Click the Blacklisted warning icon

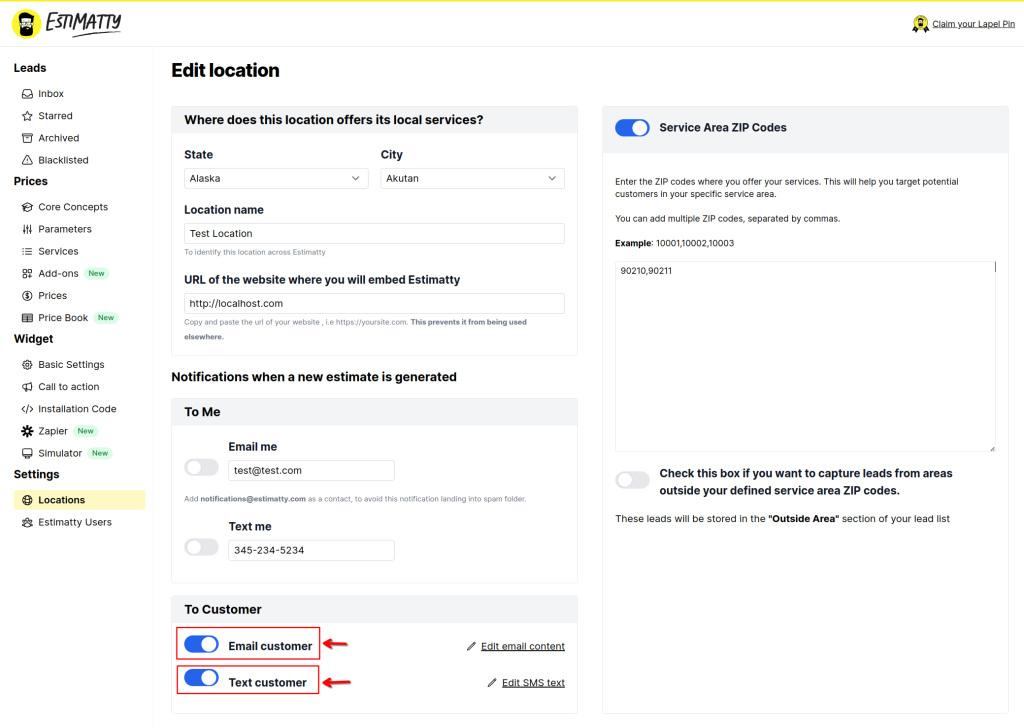tap(27, 161)
